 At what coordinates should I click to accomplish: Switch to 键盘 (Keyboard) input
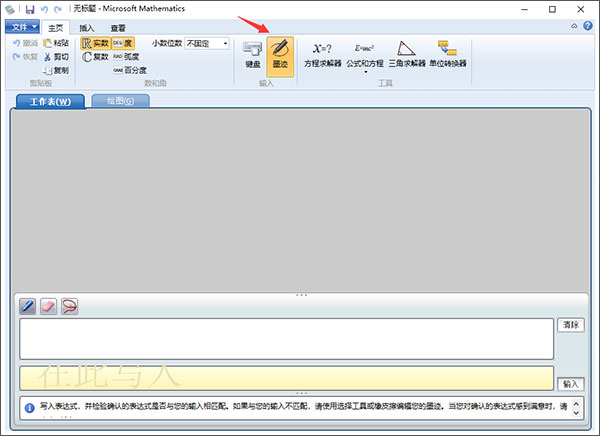point(253,55)
